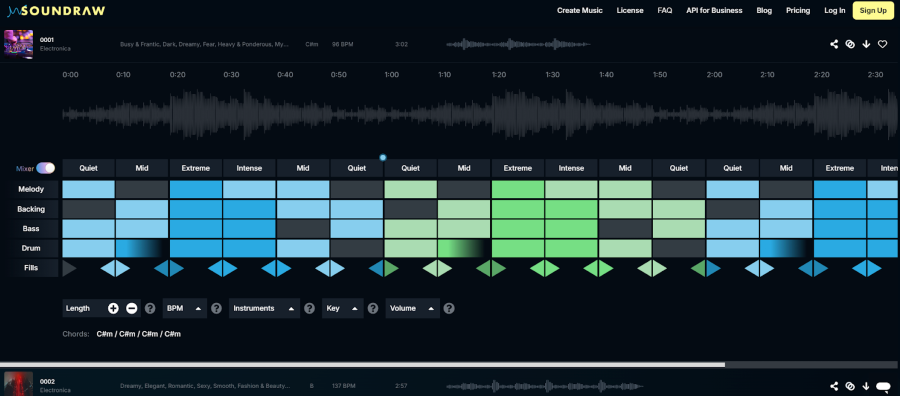Viewport: 900px width, 396px height.
Task: Open Create Music in the top navigation
Action: tap(580, 10)
